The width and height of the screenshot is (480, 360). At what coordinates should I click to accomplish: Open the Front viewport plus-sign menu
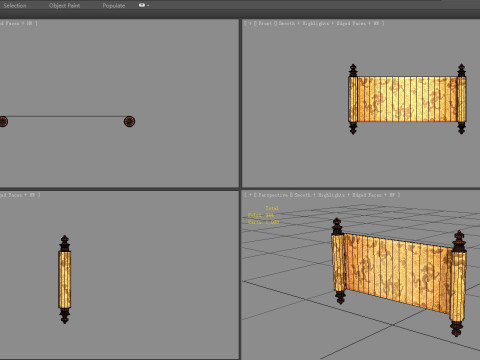pos(250,23)
